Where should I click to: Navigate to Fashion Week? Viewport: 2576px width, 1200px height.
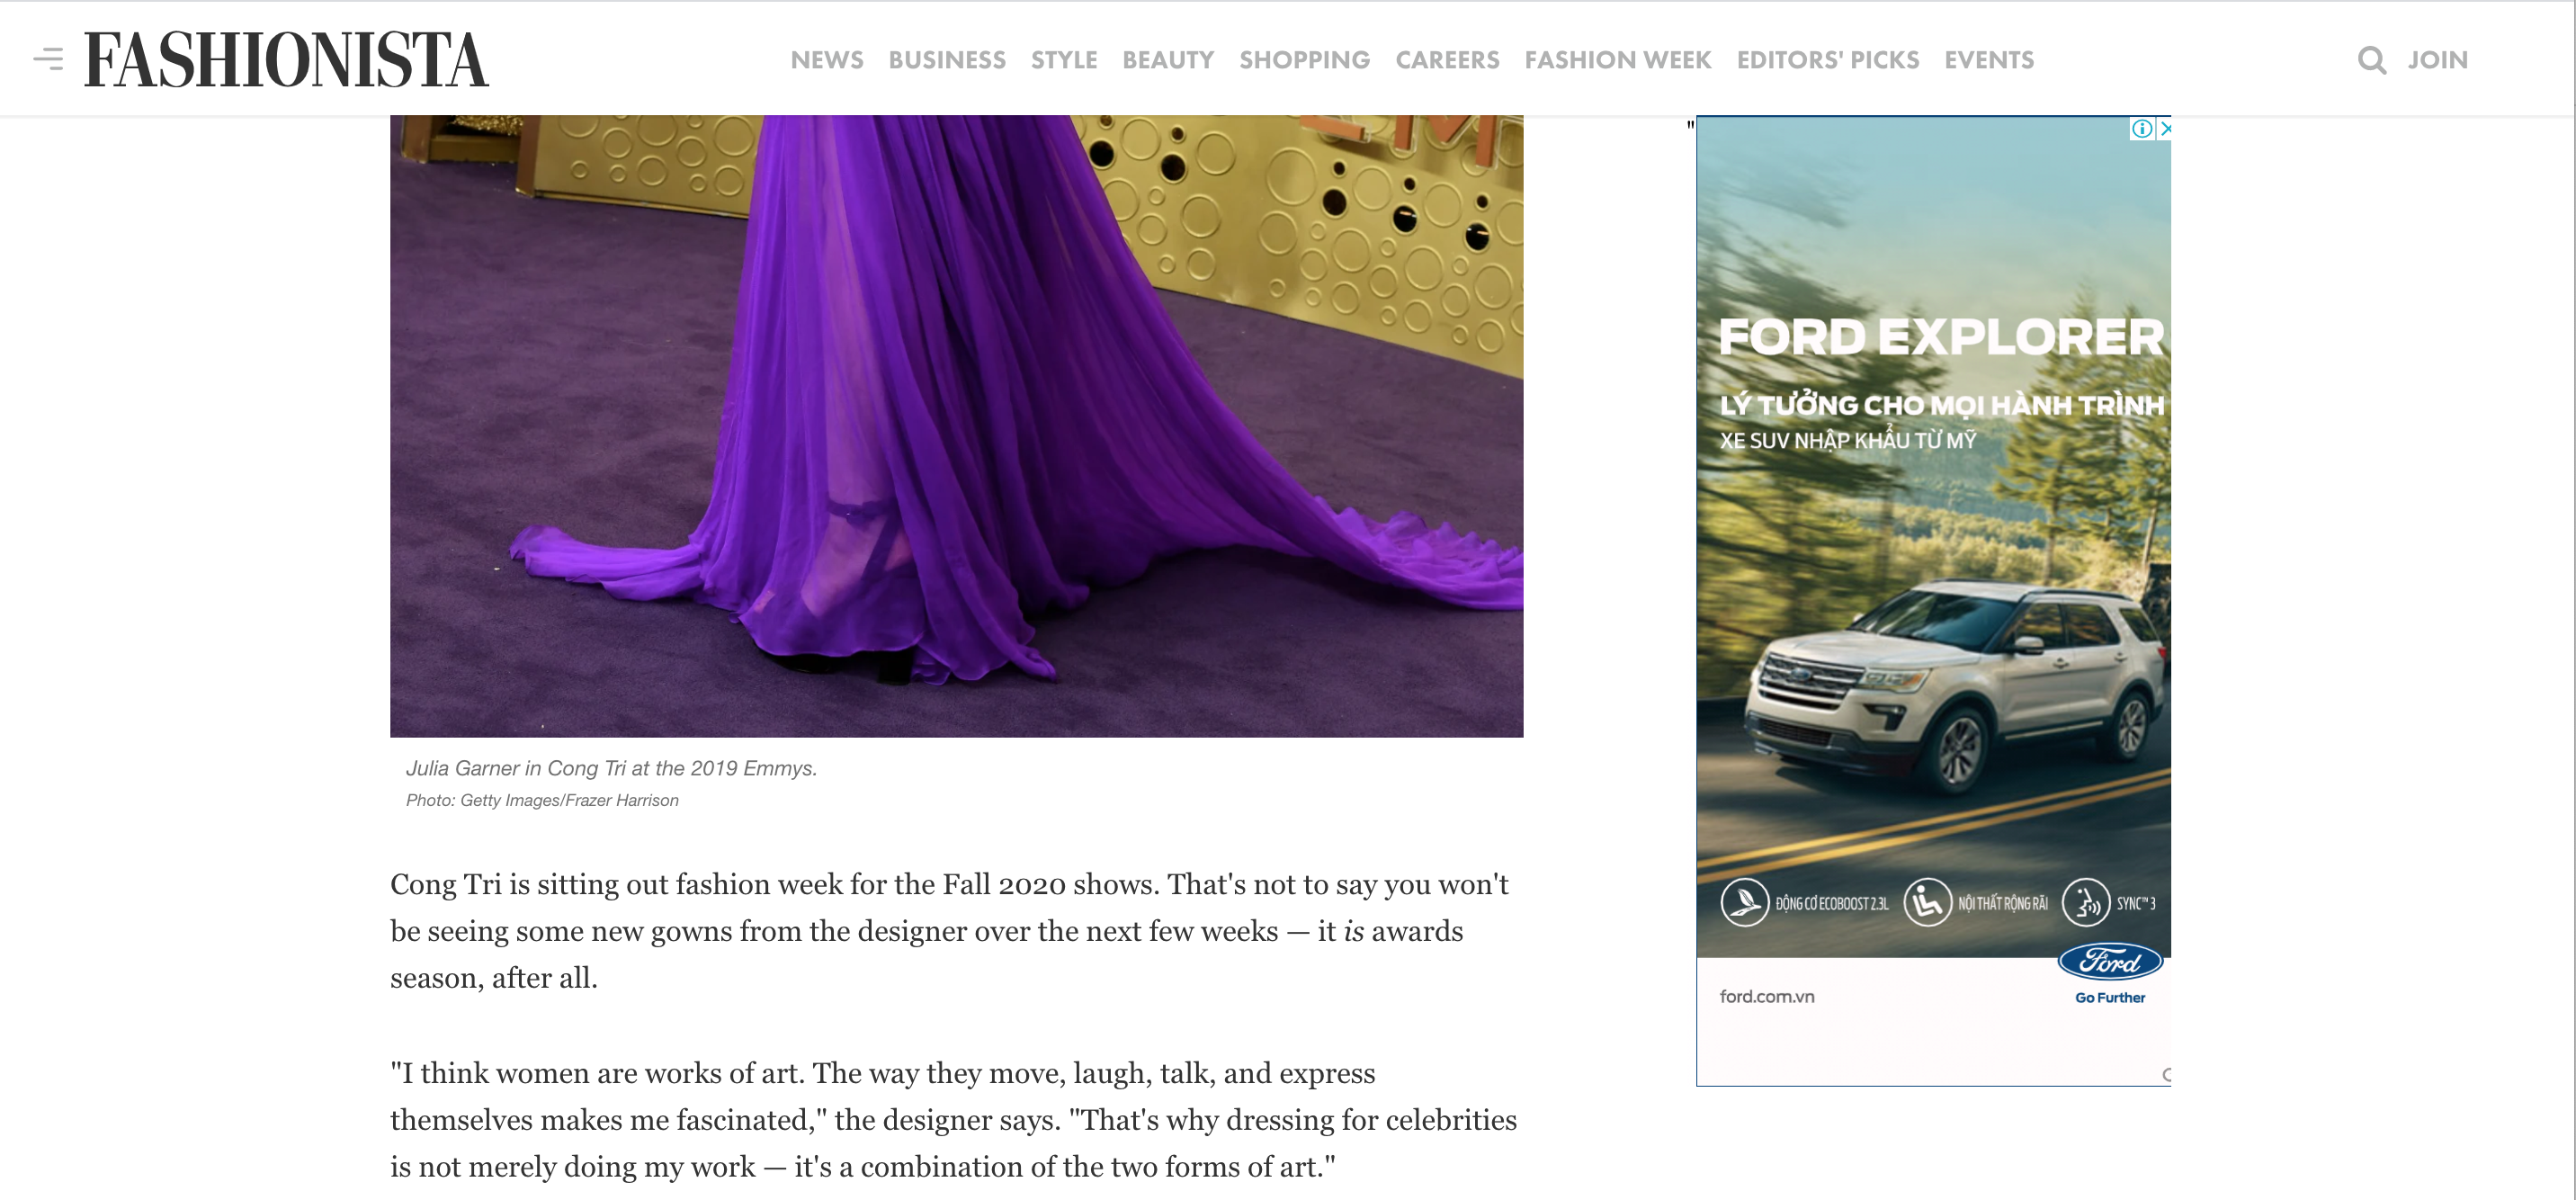click(x=1617, y=60)
